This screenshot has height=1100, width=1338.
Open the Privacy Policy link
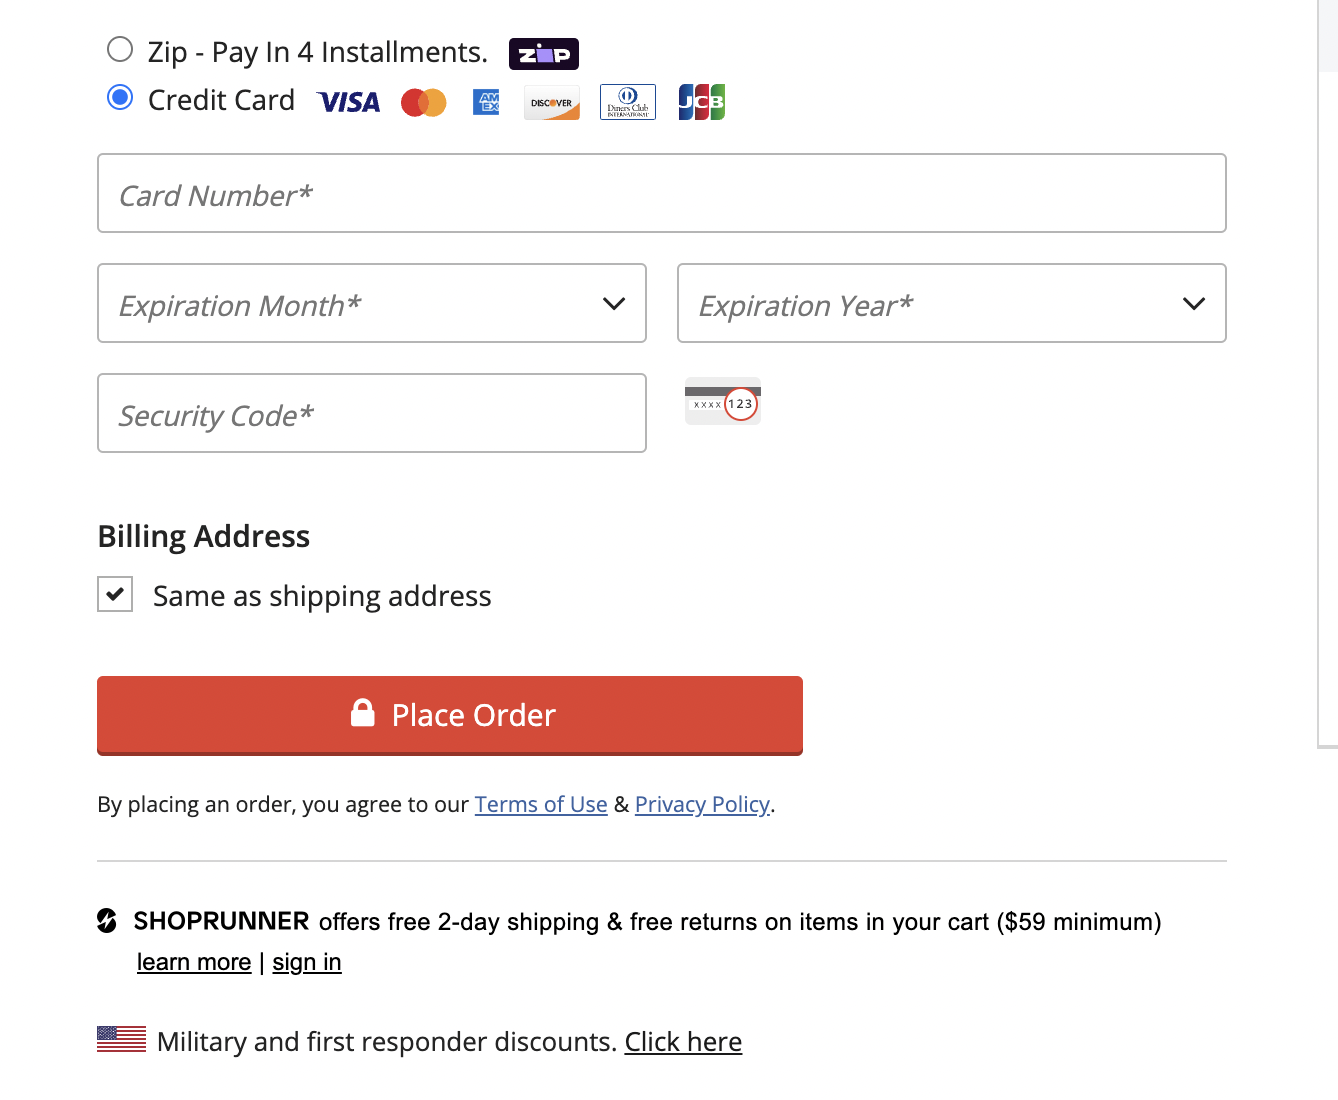click(702, 805)
